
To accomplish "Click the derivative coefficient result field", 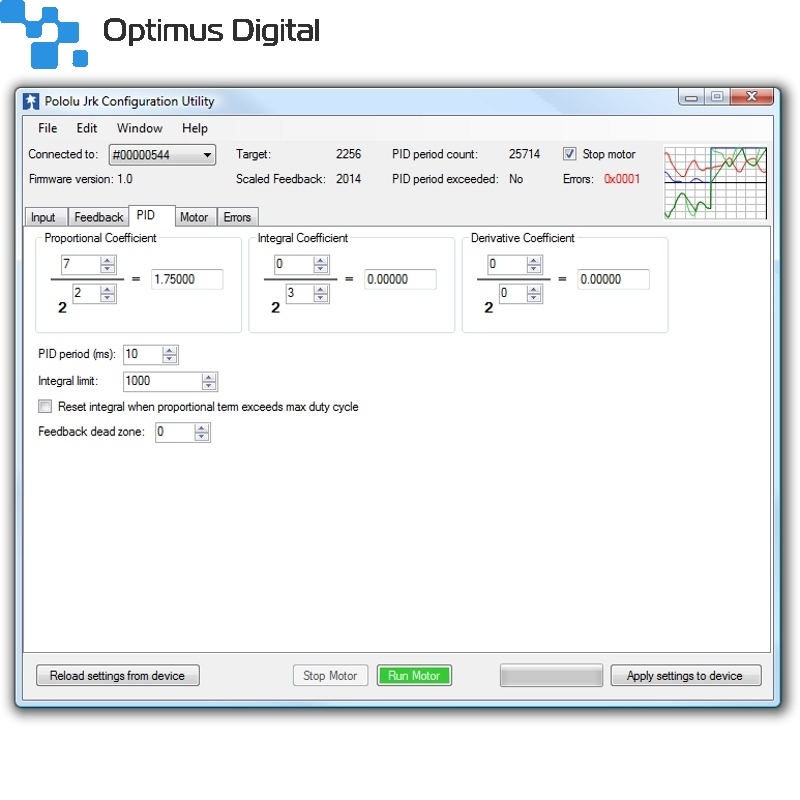I will 613,279.
